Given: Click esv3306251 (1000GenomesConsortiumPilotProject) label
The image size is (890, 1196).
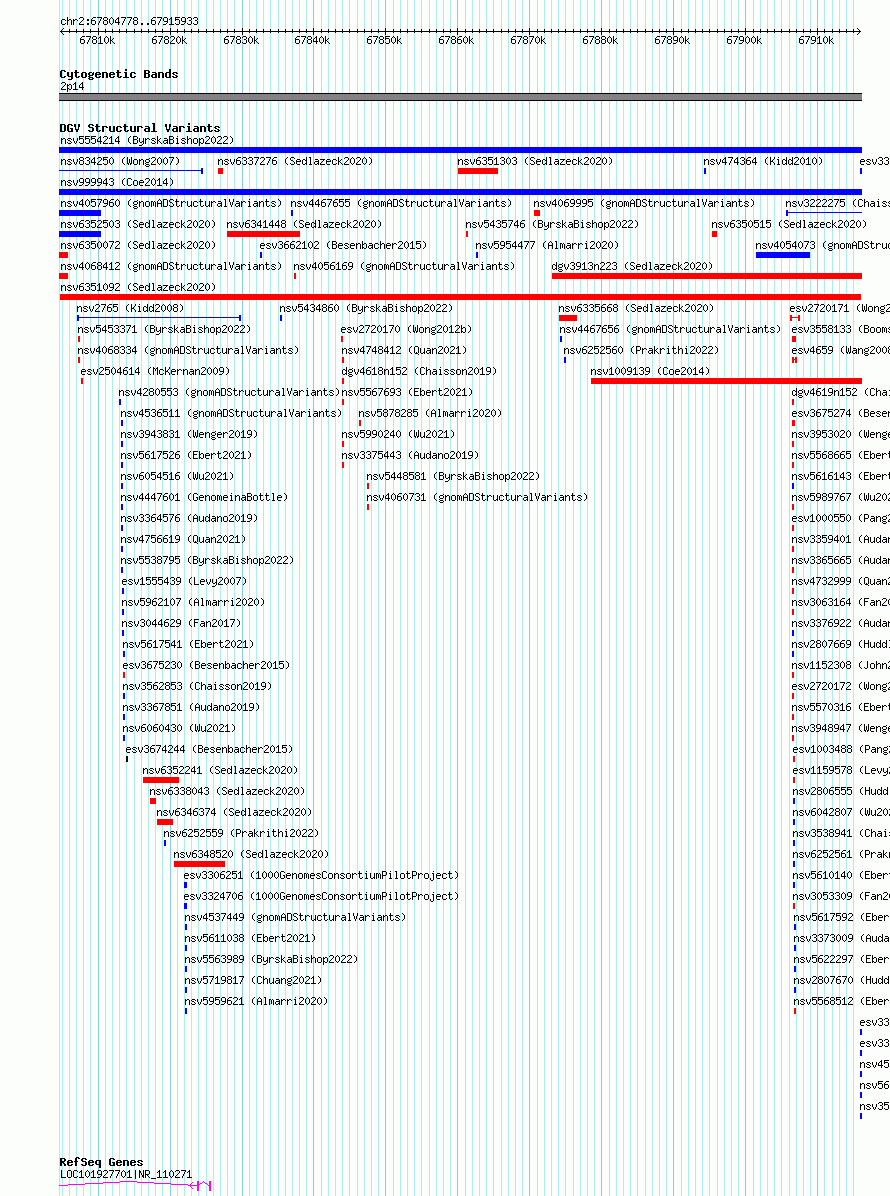Looking at the screenshot, I should coord(321,875).
